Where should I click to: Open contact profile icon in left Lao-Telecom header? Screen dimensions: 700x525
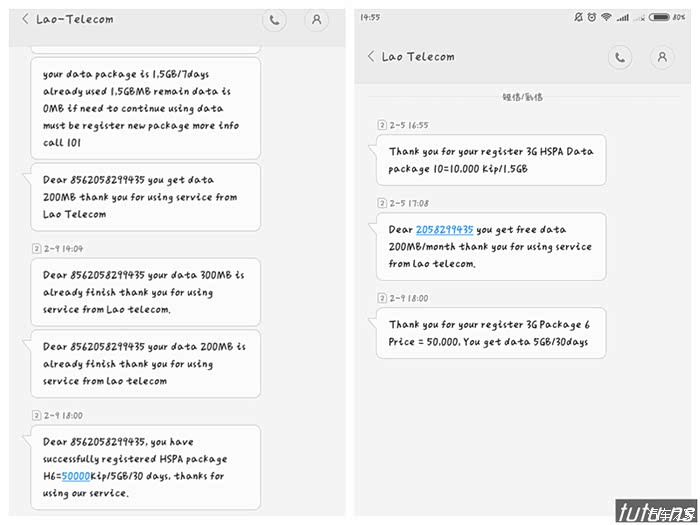pos(317,20)
